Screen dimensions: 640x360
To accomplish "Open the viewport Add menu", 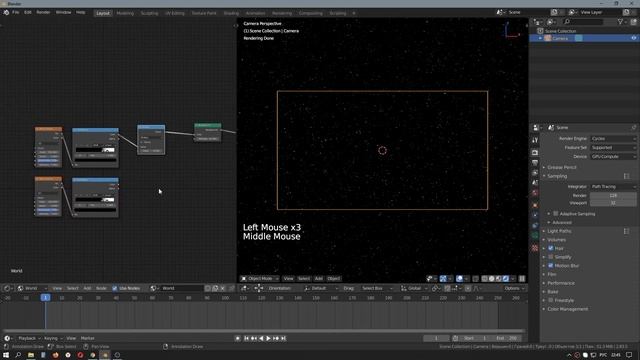I will pyautogui.click(x=319, y=279).
